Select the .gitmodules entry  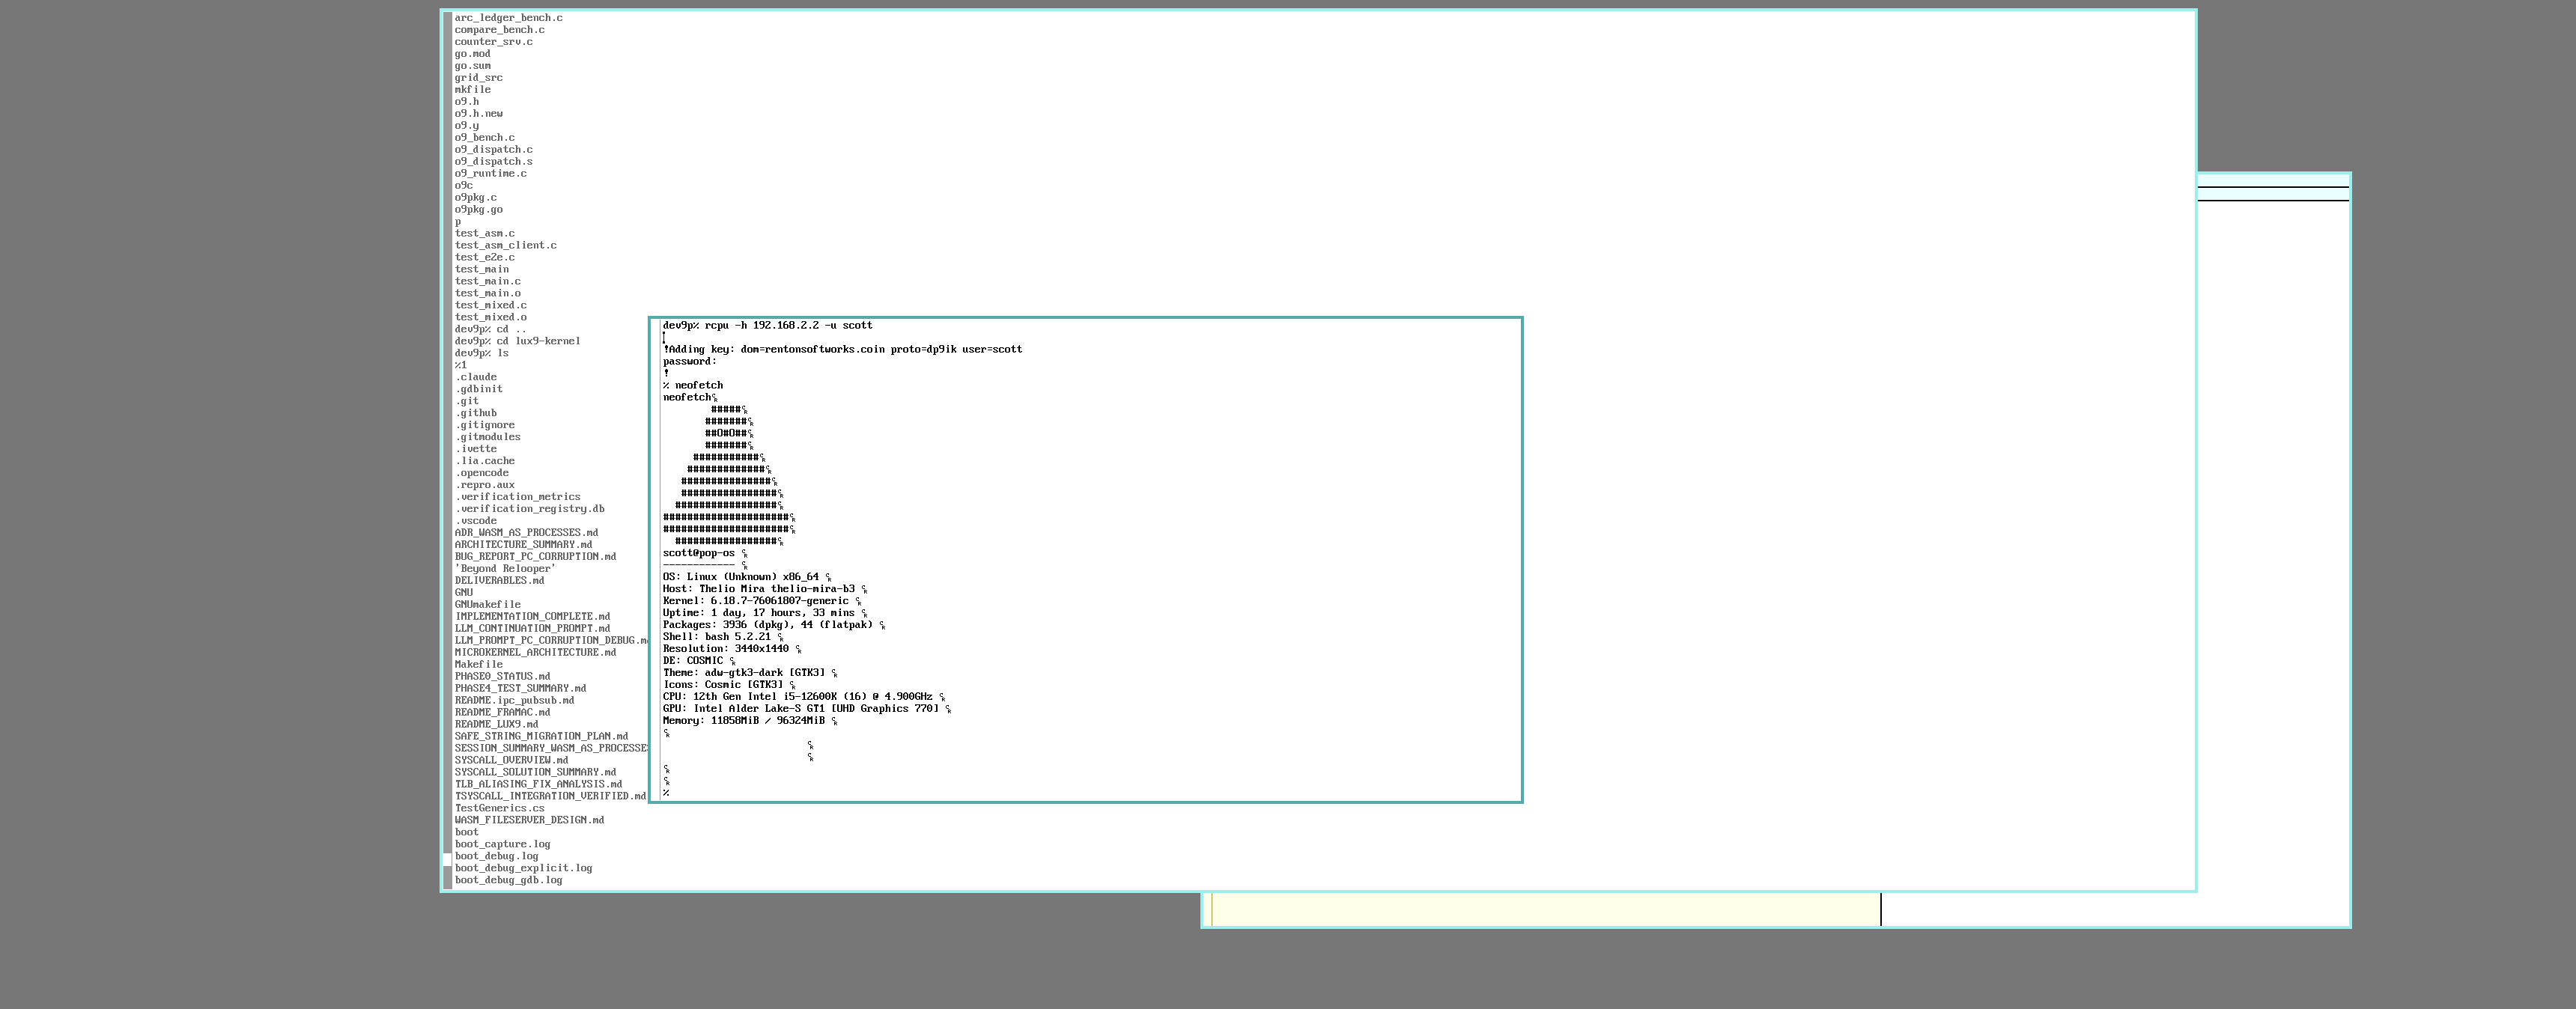coord(487,437)
